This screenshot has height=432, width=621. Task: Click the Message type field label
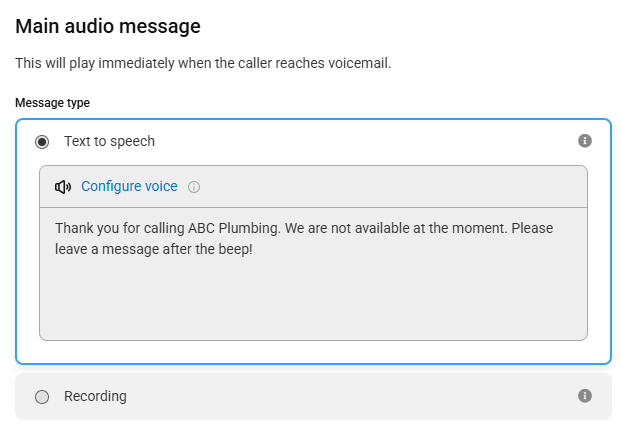coord(52,103)
